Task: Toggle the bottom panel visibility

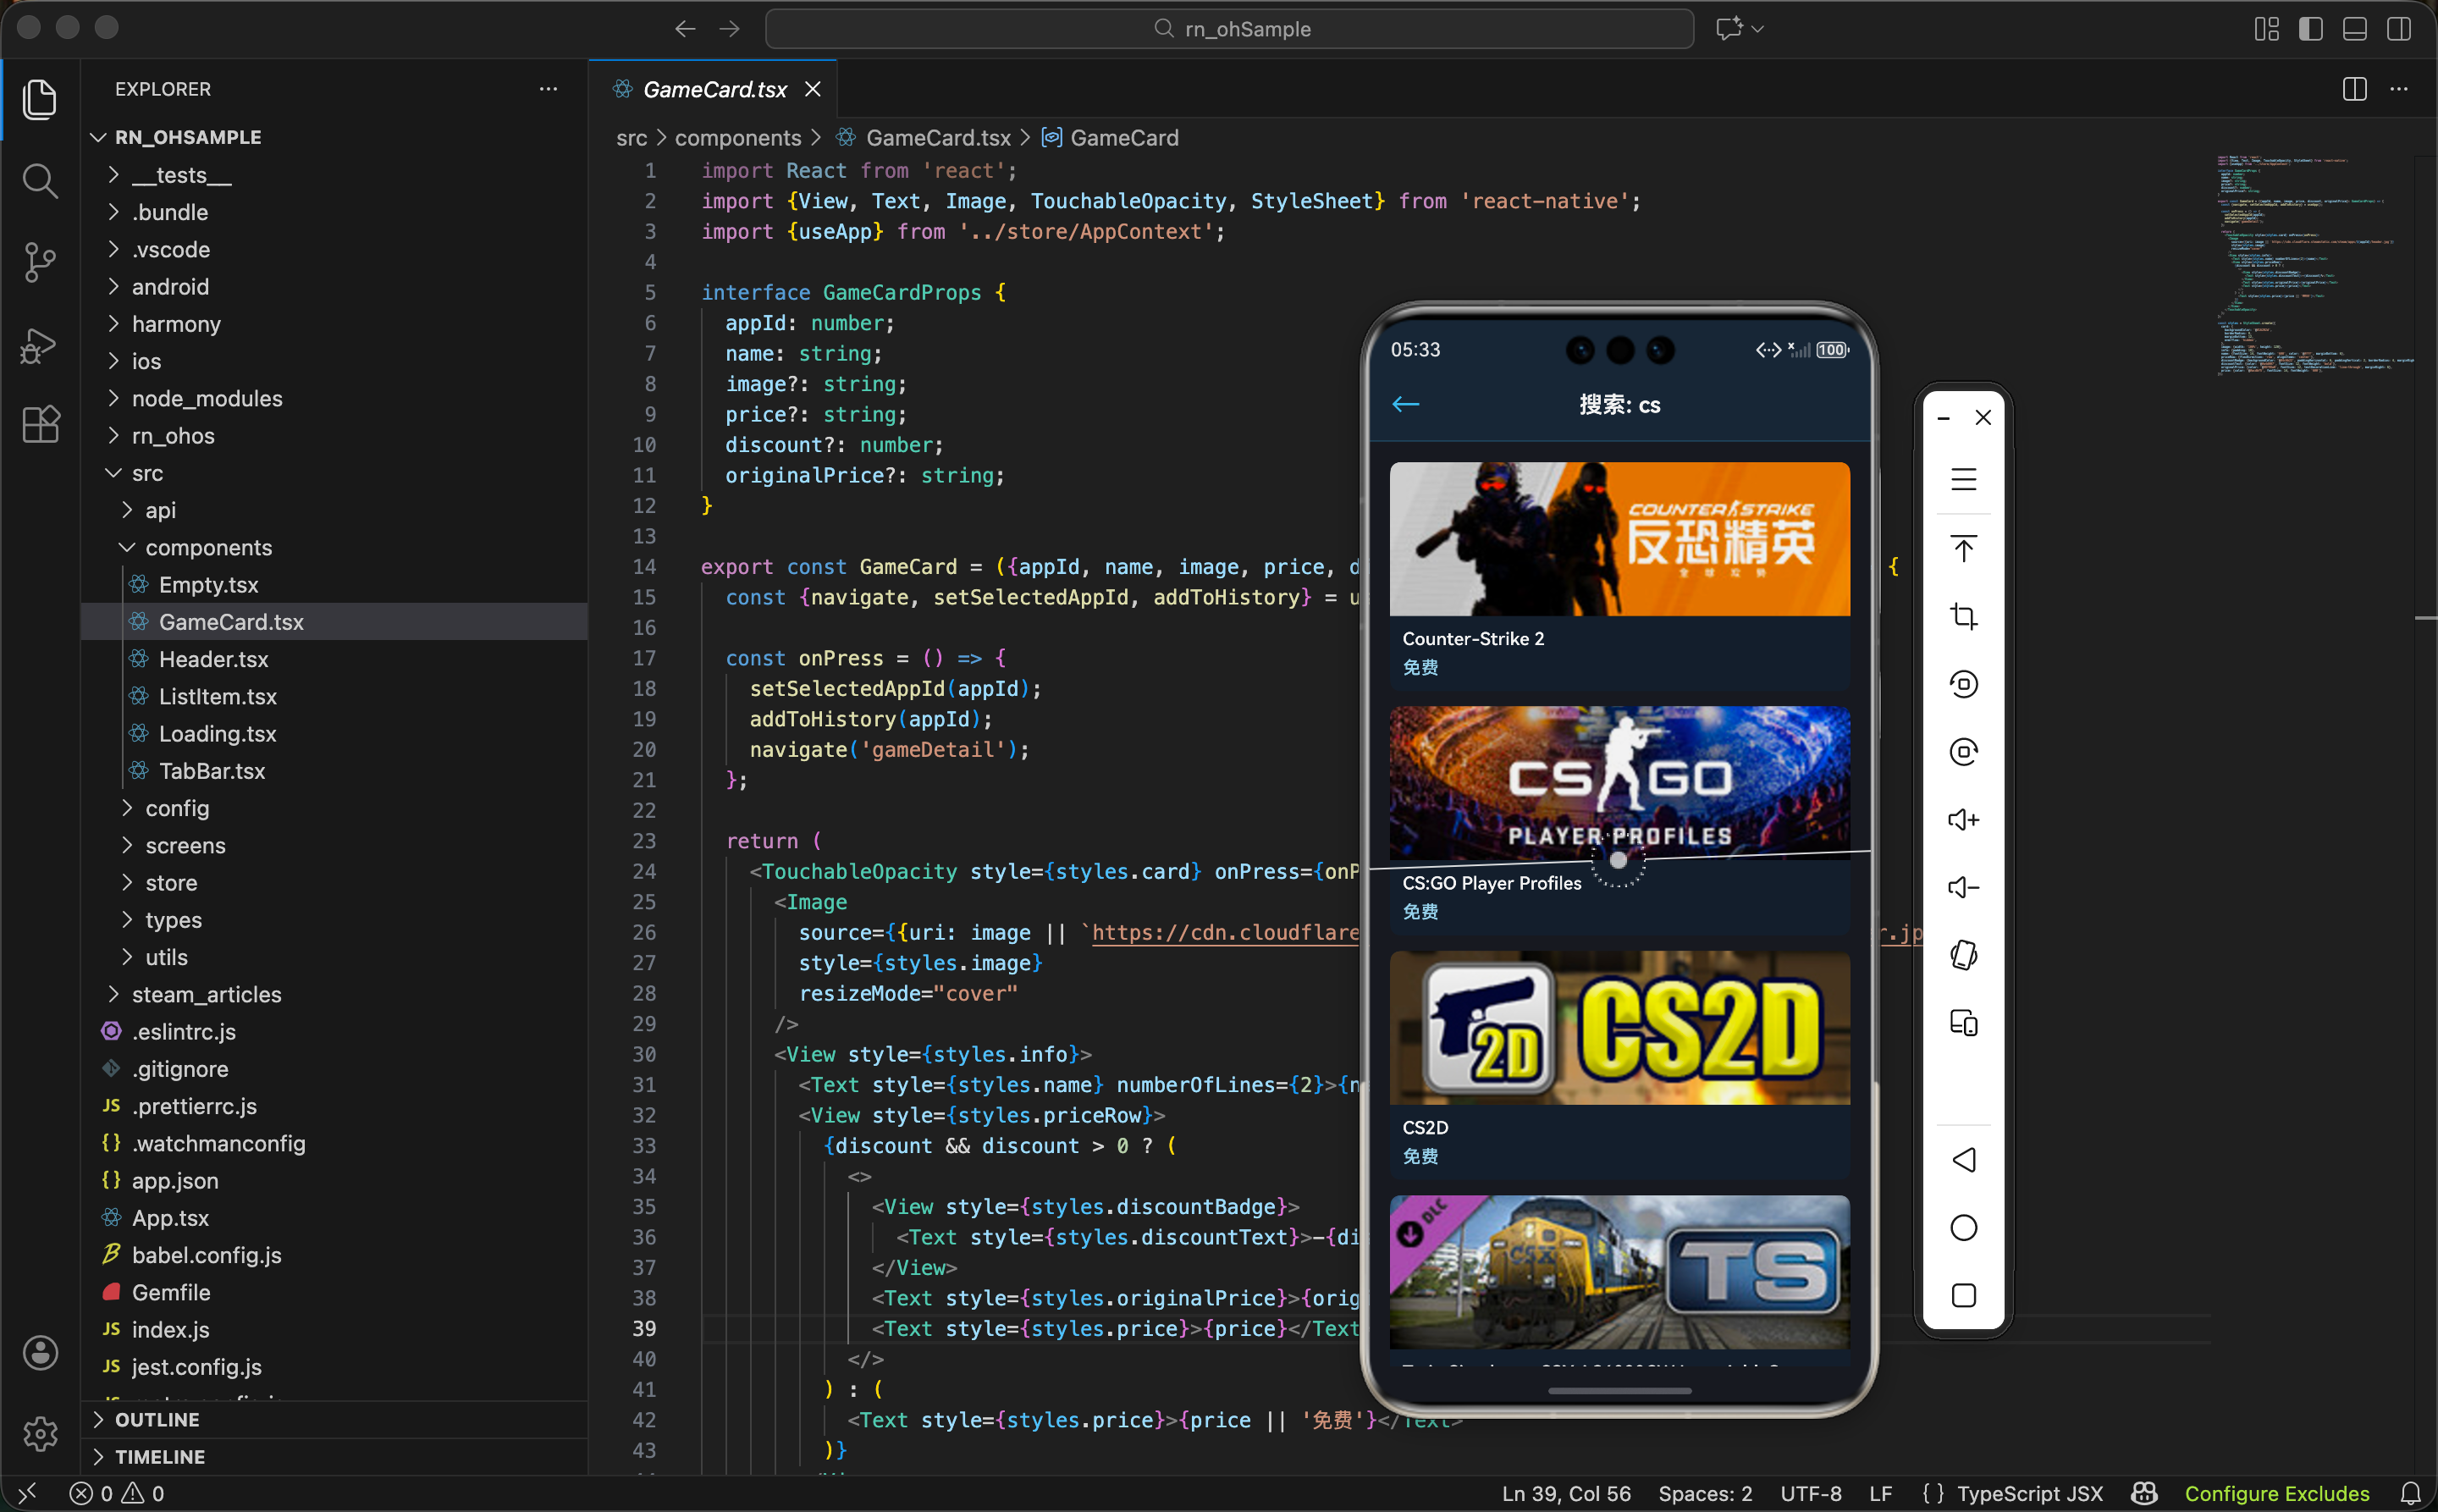Action: pos(2354,29)
